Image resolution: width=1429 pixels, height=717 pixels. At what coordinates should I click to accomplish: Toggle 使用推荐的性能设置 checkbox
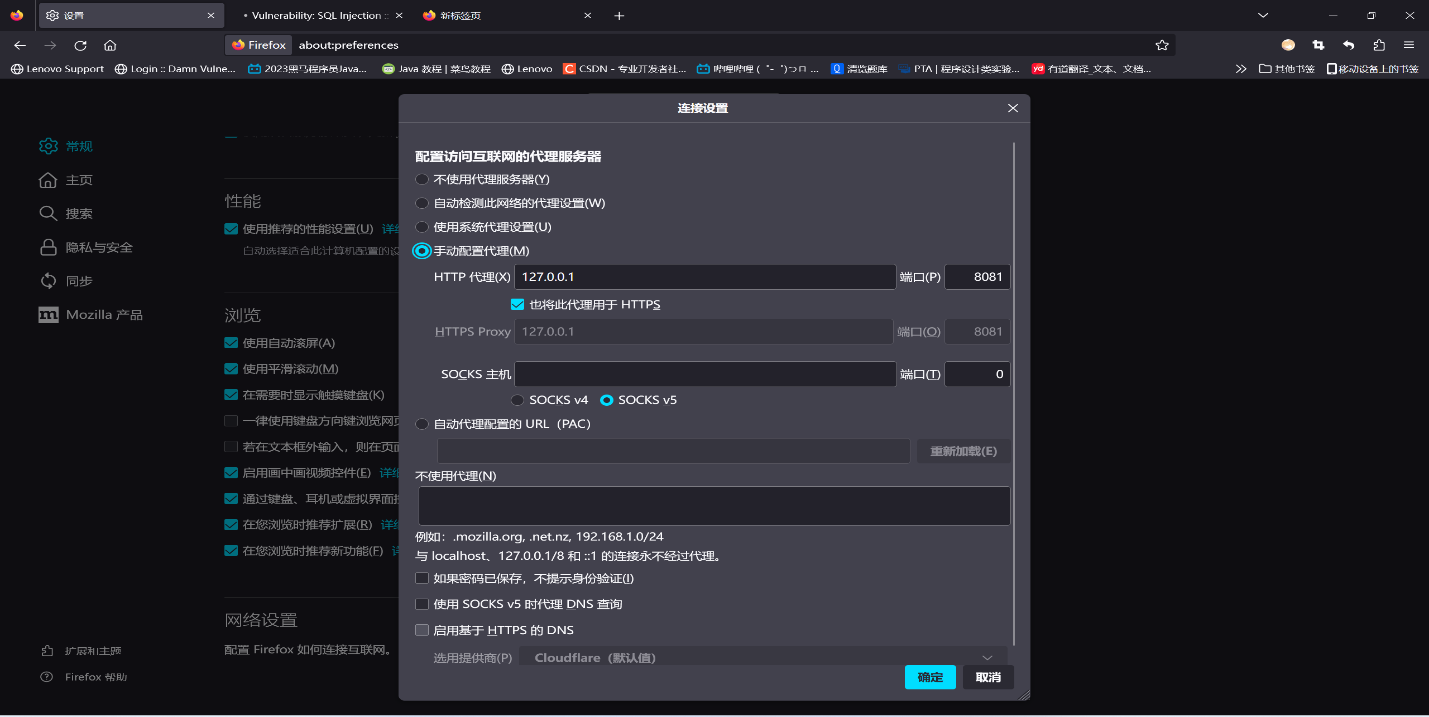(231, 229)
